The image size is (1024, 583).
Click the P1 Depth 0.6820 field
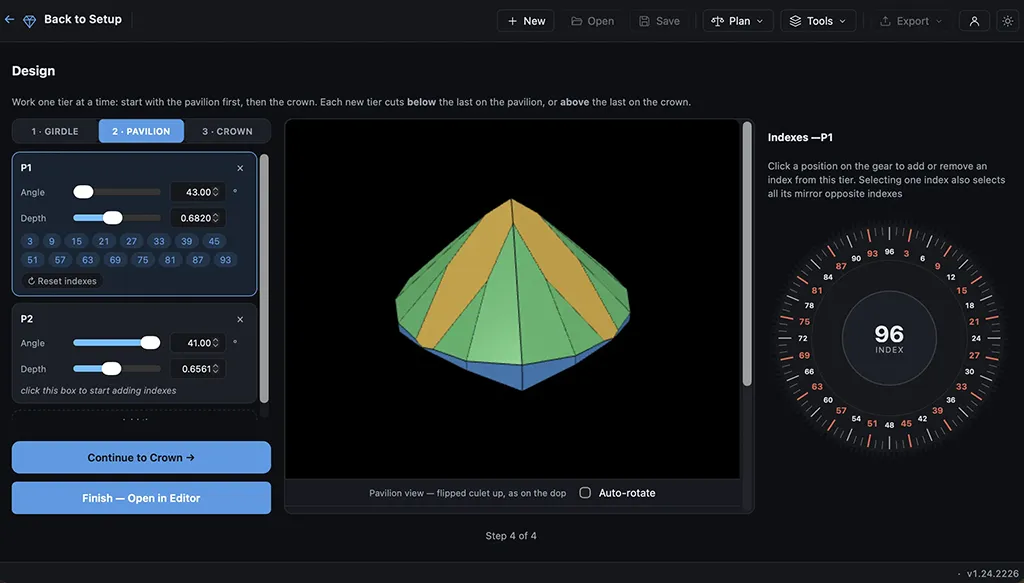(198, 218)
